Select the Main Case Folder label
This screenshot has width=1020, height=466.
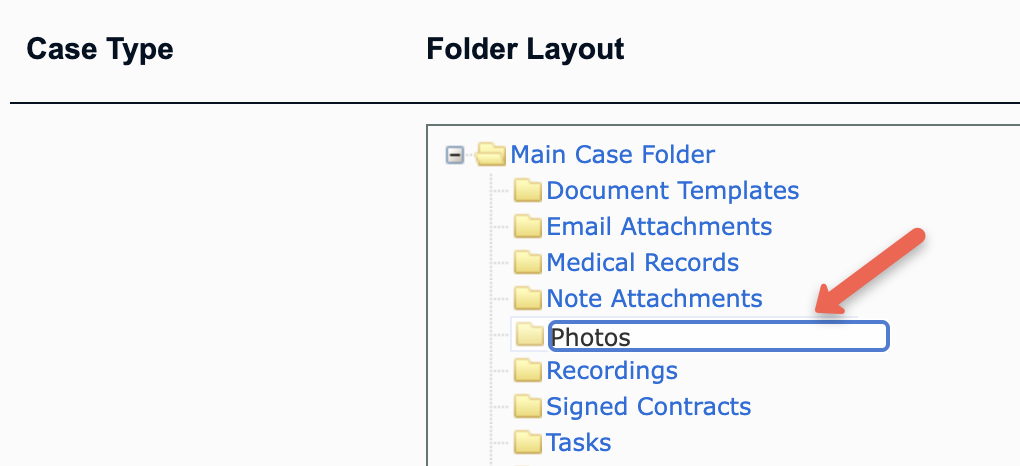[612, 155]
